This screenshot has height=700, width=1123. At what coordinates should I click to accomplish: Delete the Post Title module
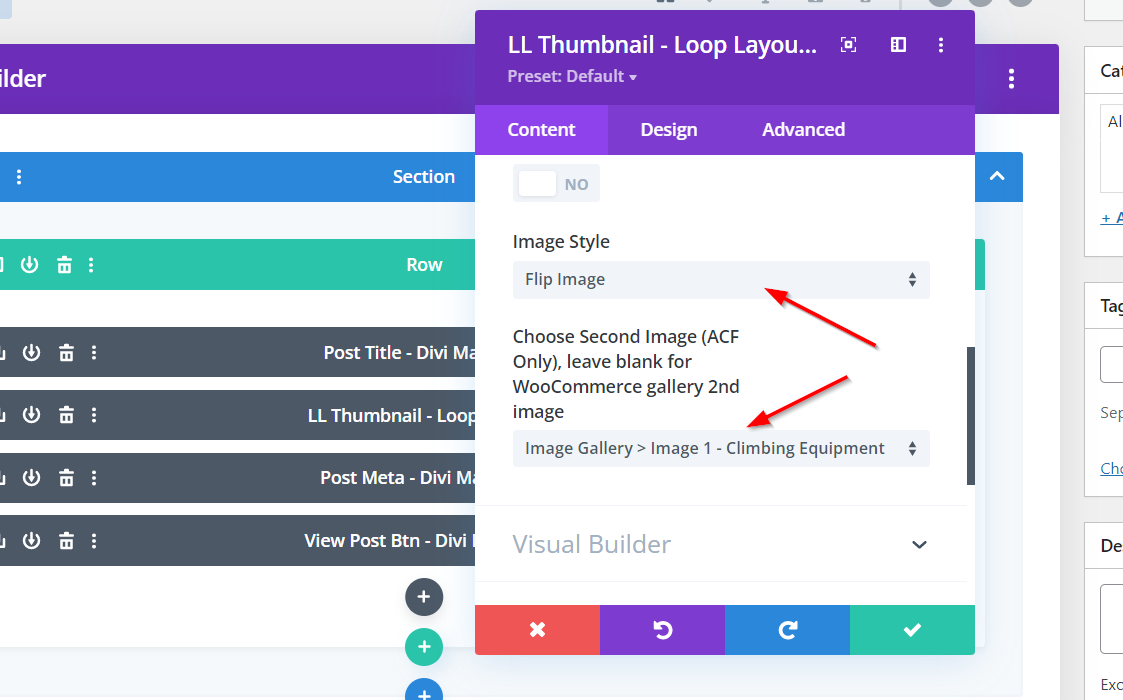[66, 353]
